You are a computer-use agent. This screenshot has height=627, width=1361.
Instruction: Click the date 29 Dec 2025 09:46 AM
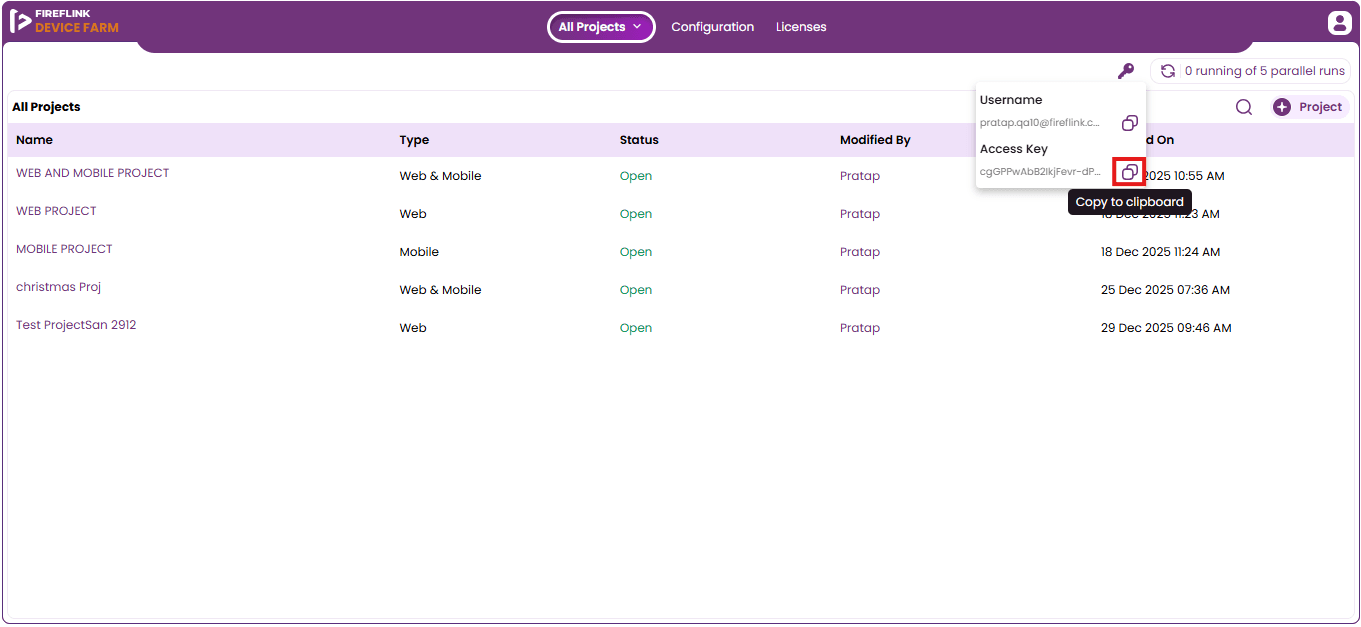click(1166, 328)
